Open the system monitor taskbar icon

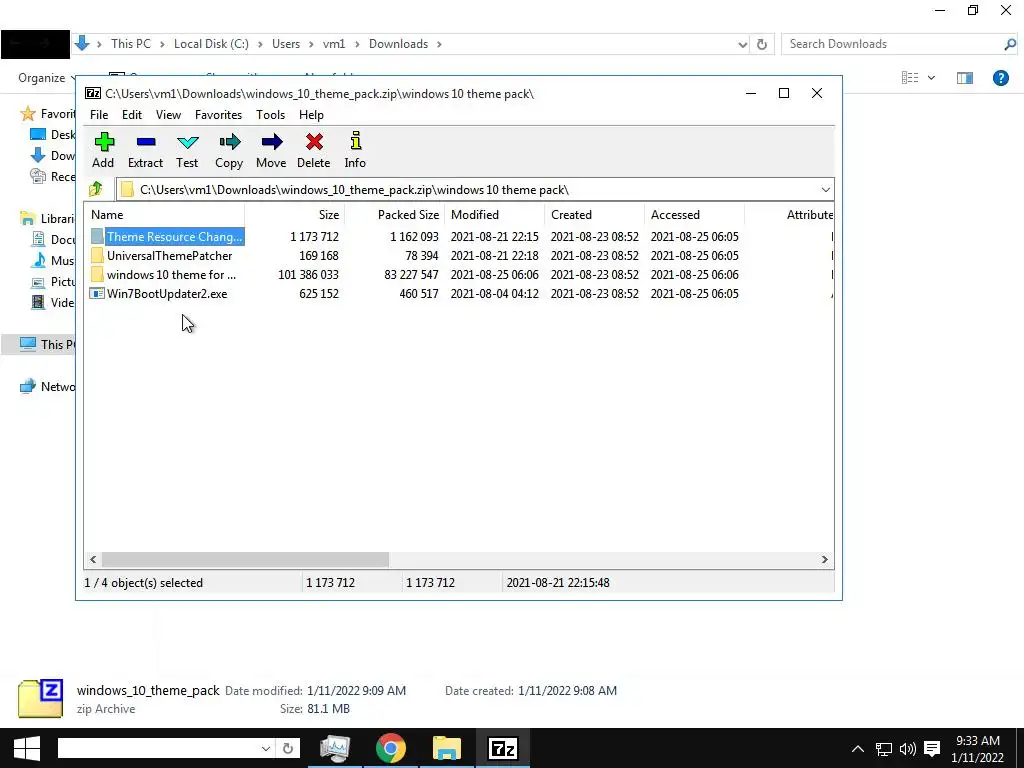pos(334,748)
